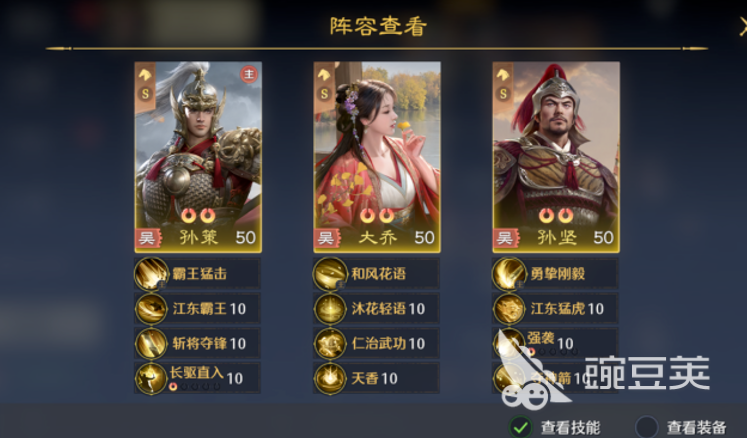
Task: Uncheck the 查看技能 checkbox
Action: point(521,427)
